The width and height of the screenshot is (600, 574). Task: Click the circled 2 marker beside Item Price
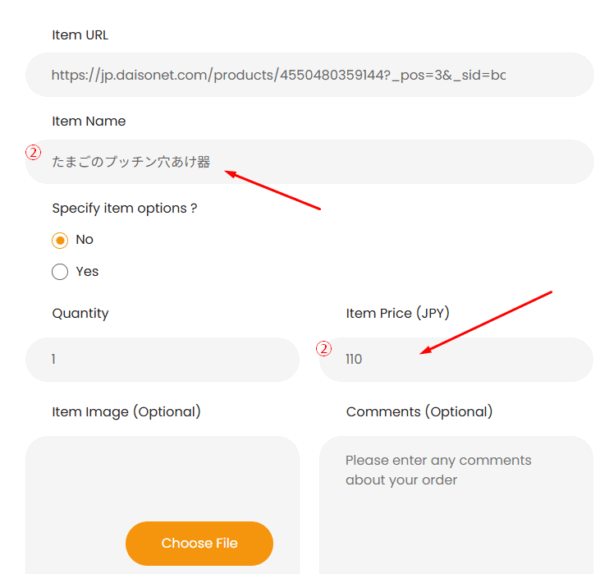tap(323, 349)
